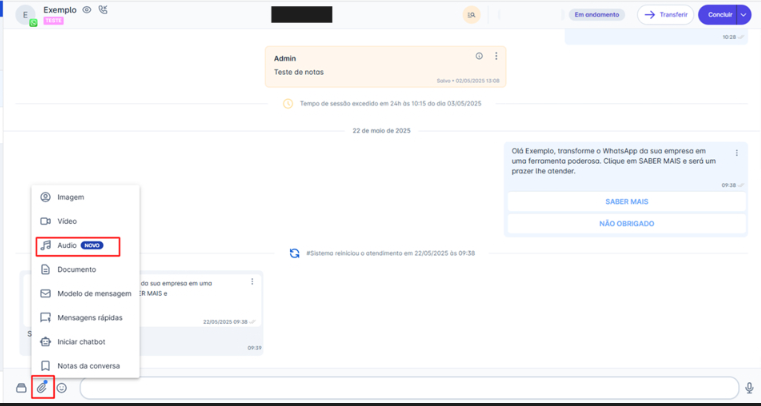Click the phone call icon beside Exemplo
This screenshot has height=406, width=761.
tap(103, 10)
